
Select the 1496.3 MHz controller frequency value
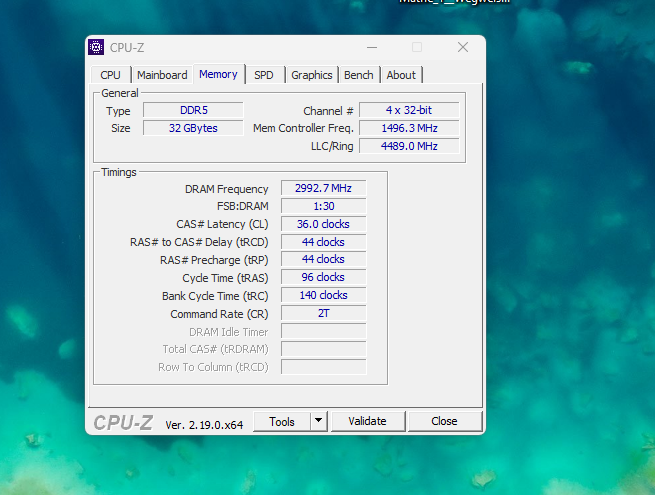click(409, 128)
